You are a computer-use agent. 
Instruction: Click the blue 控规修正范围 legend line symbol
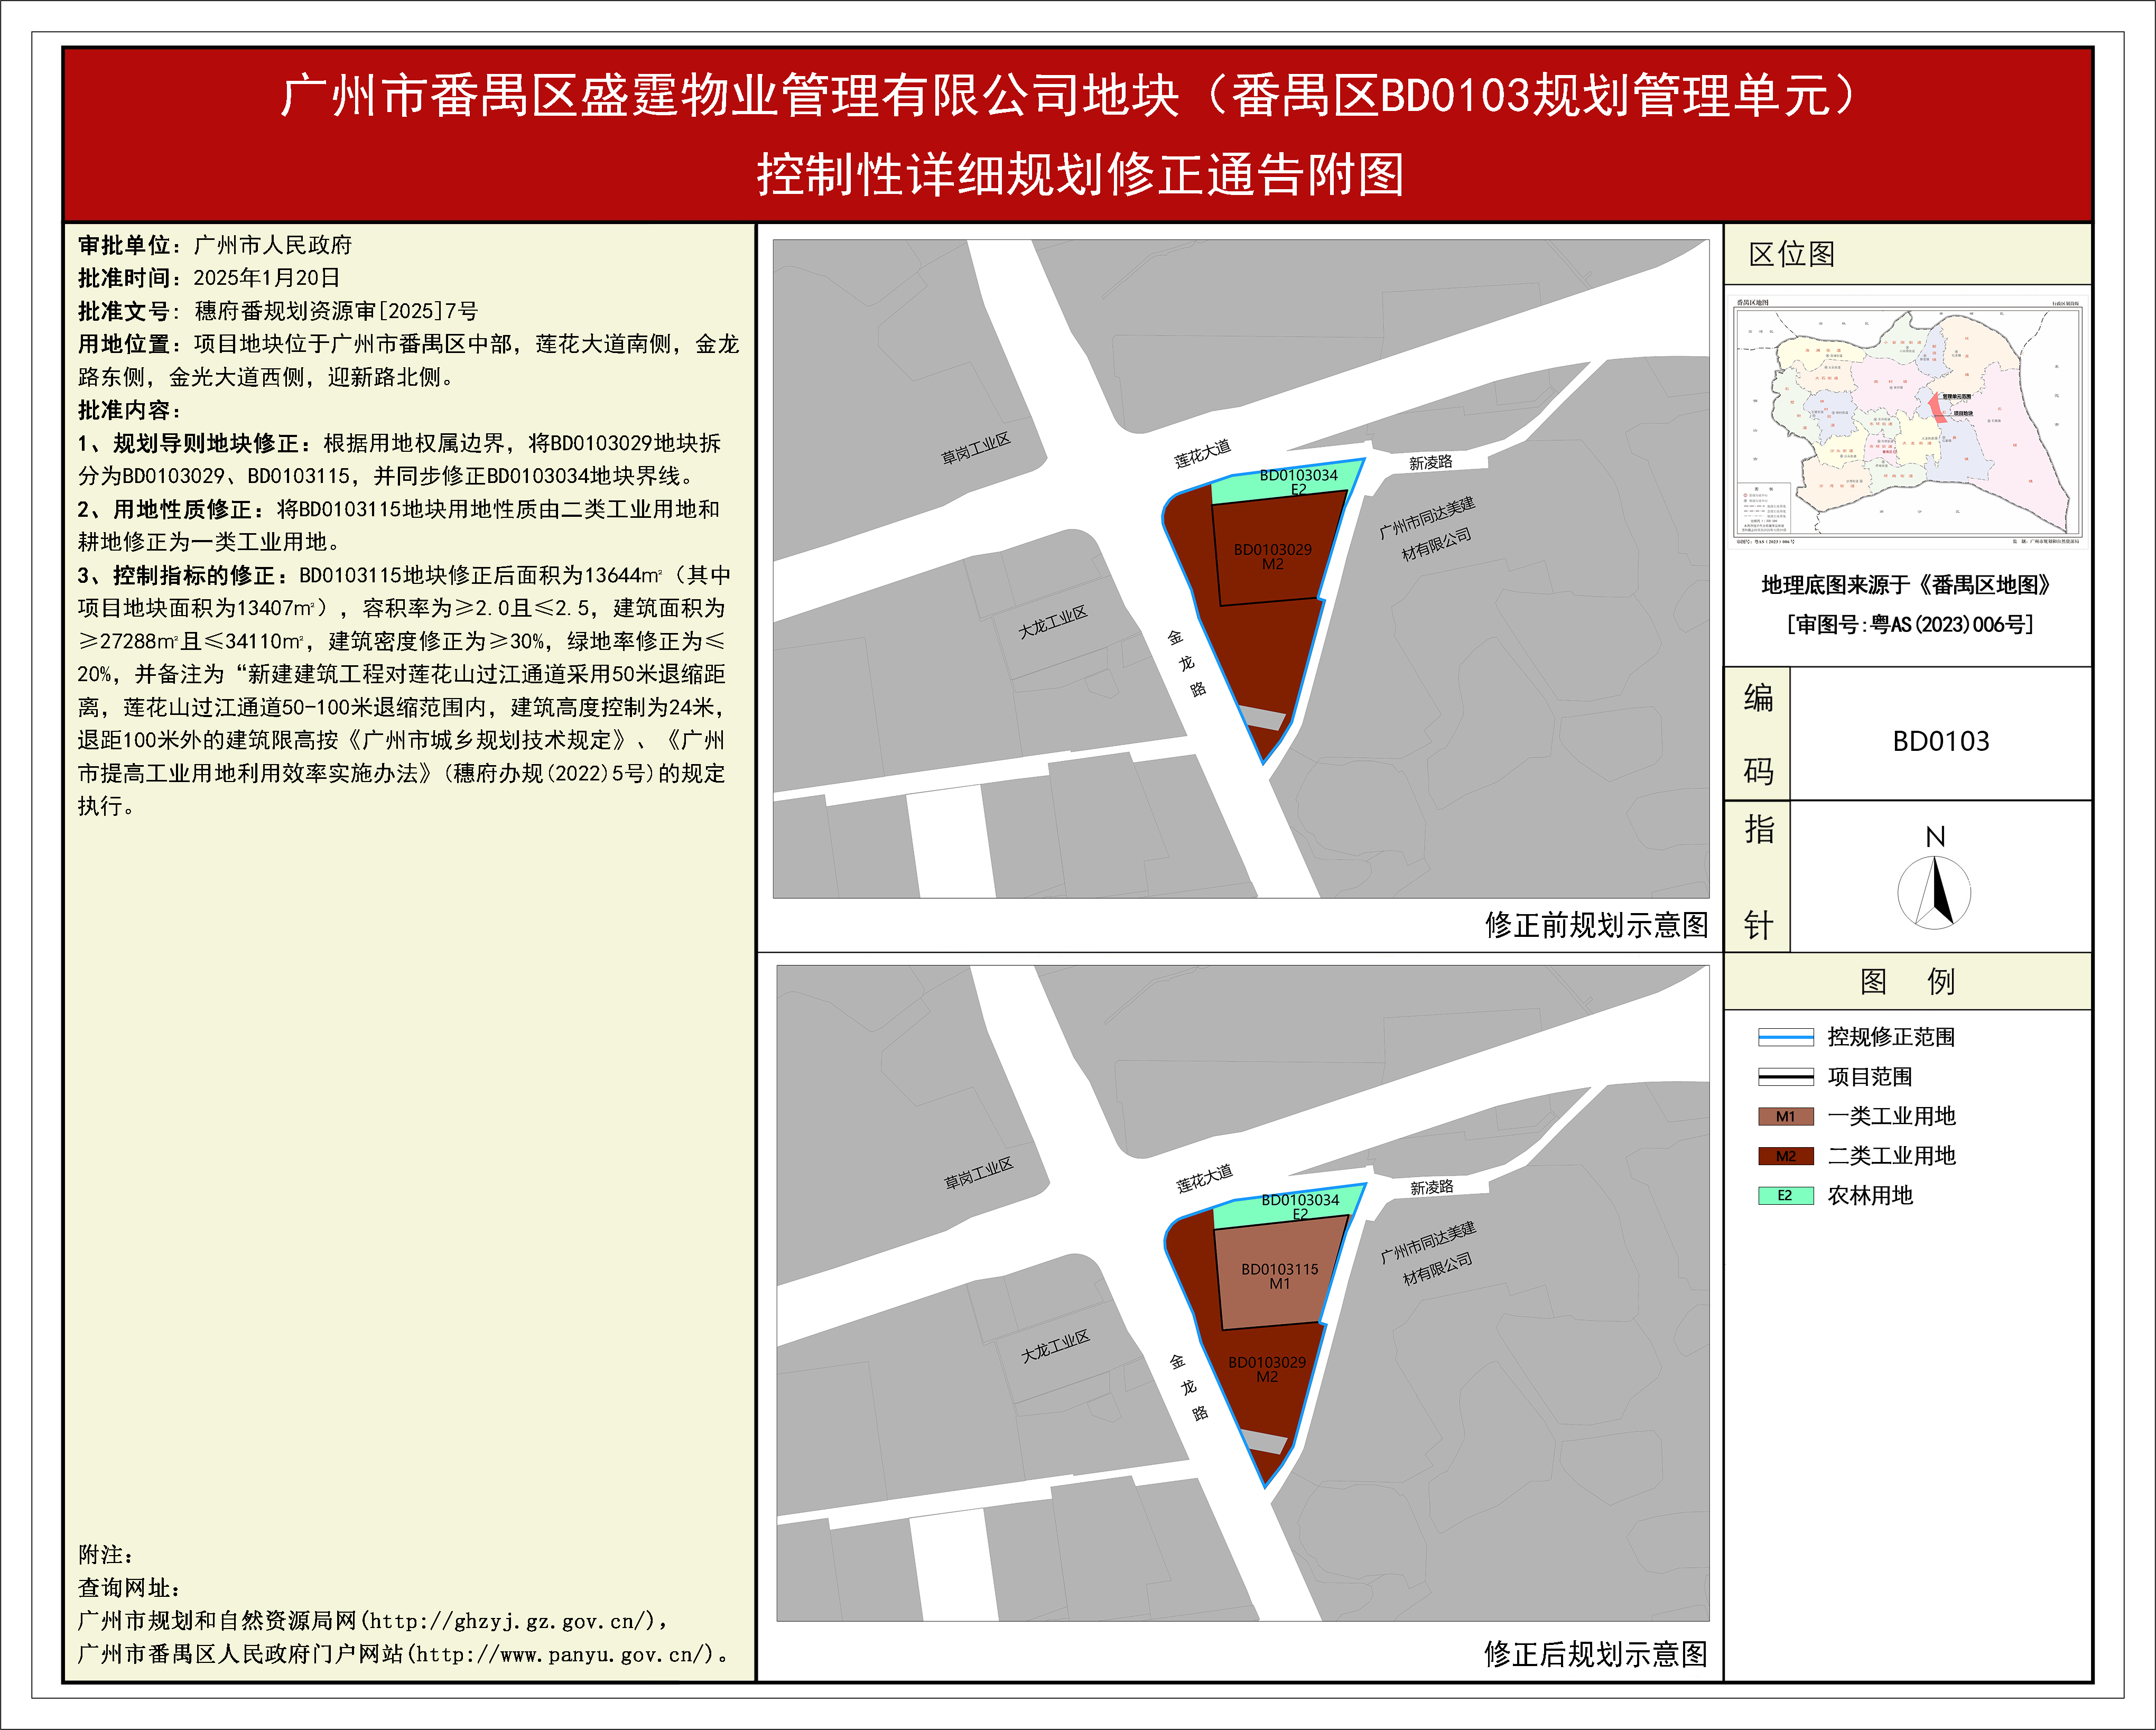click(1785, 1037)
